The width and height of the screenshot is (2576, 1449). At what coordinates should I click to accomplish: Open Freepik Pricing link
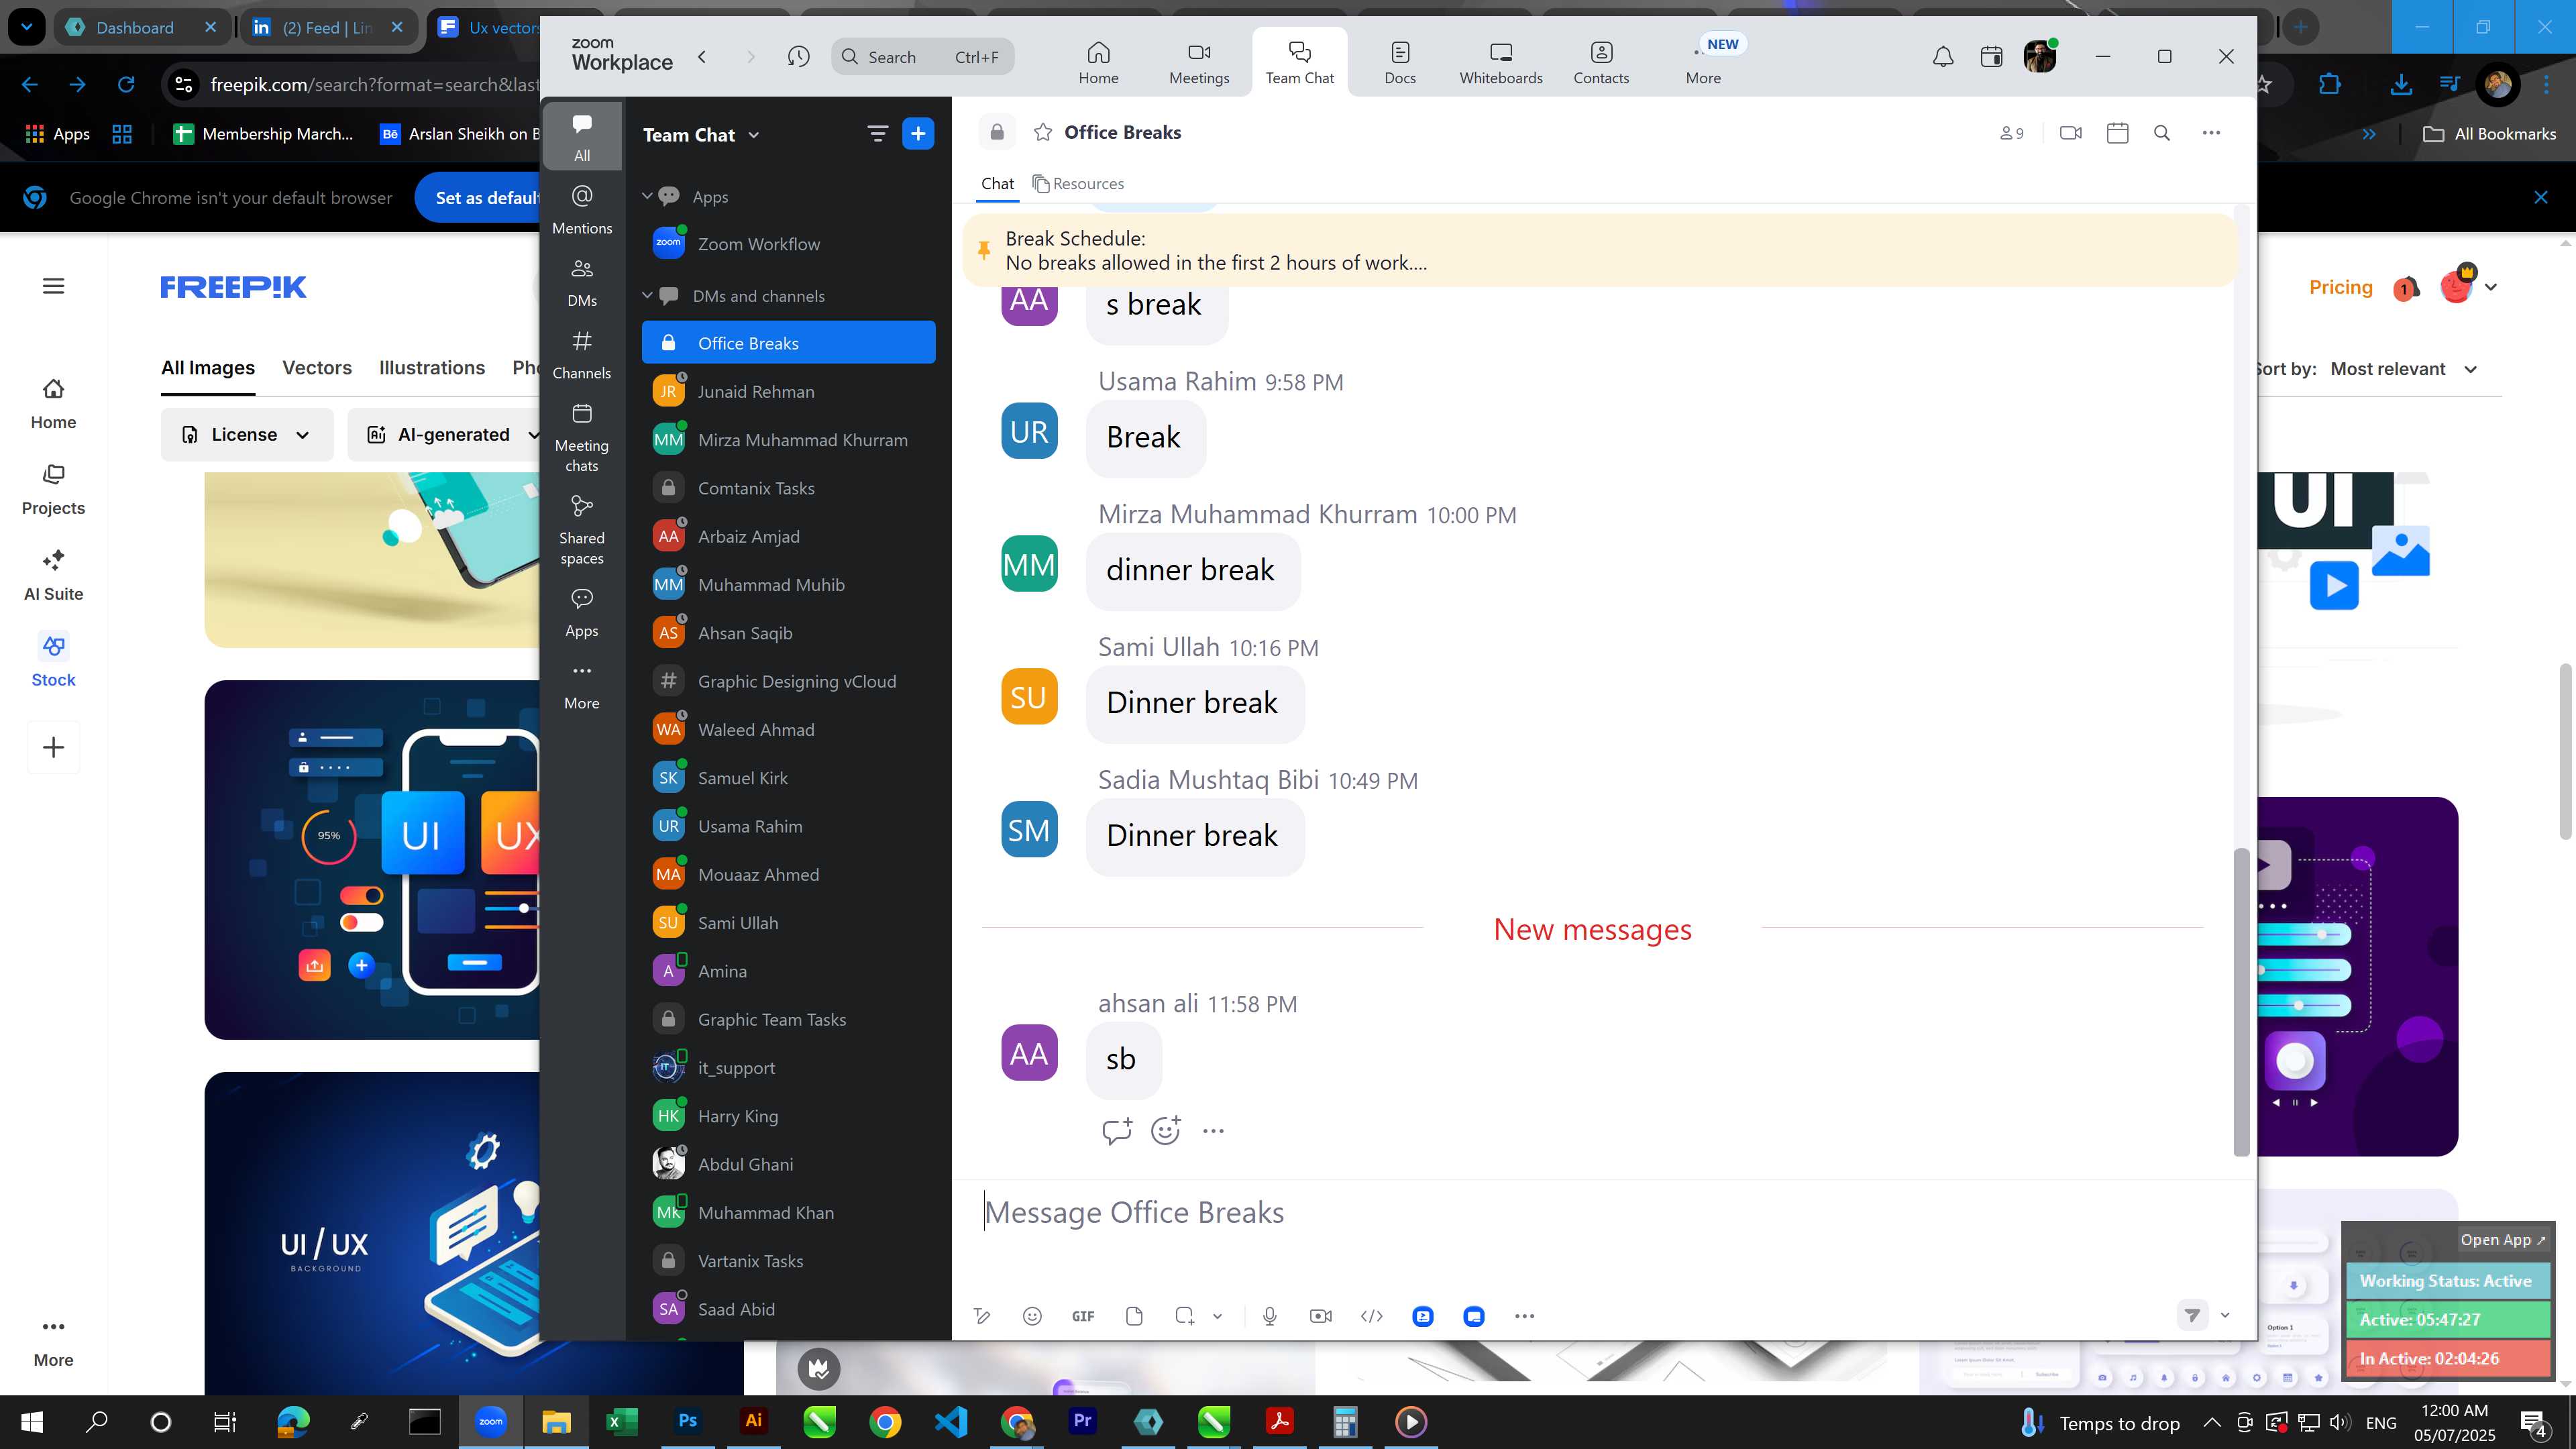click(2340, 287)
